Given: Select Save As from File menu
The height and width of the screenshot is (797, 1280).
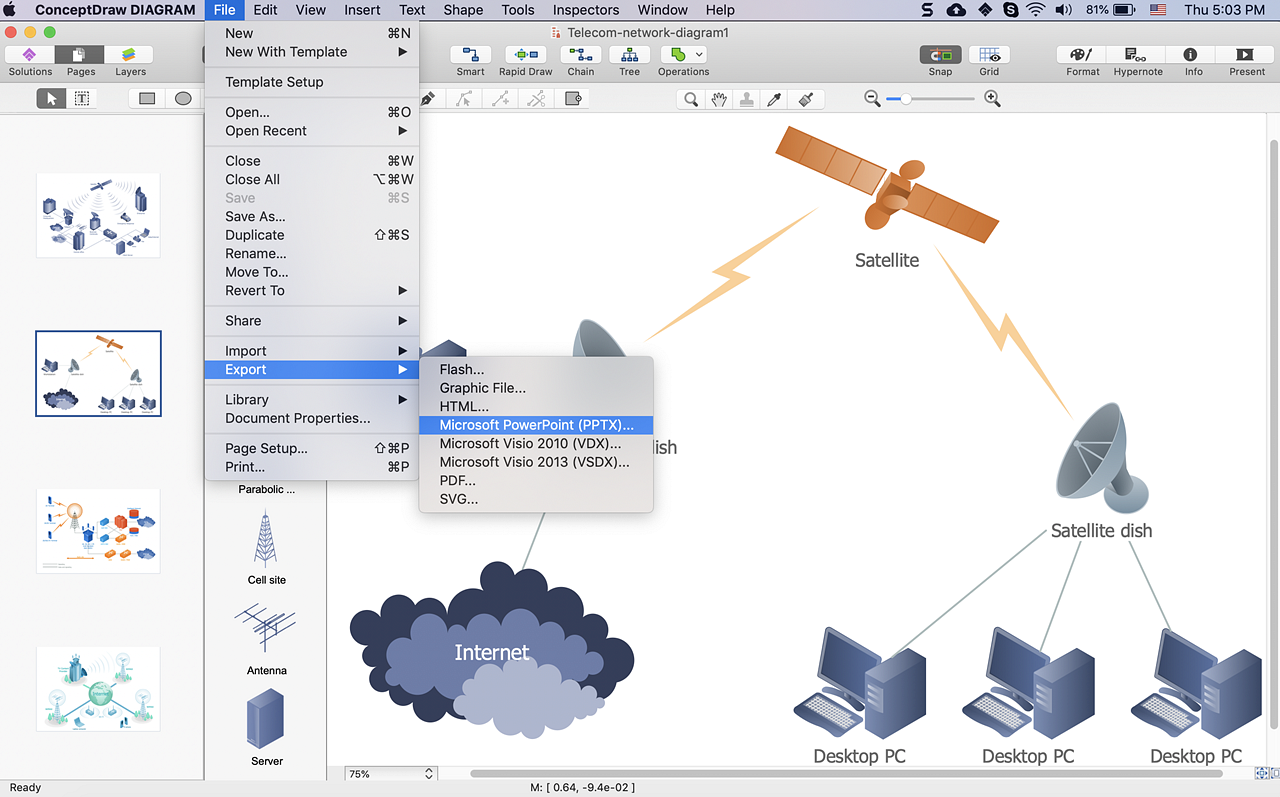Looking at the screenshot, I should coord(255,216).
